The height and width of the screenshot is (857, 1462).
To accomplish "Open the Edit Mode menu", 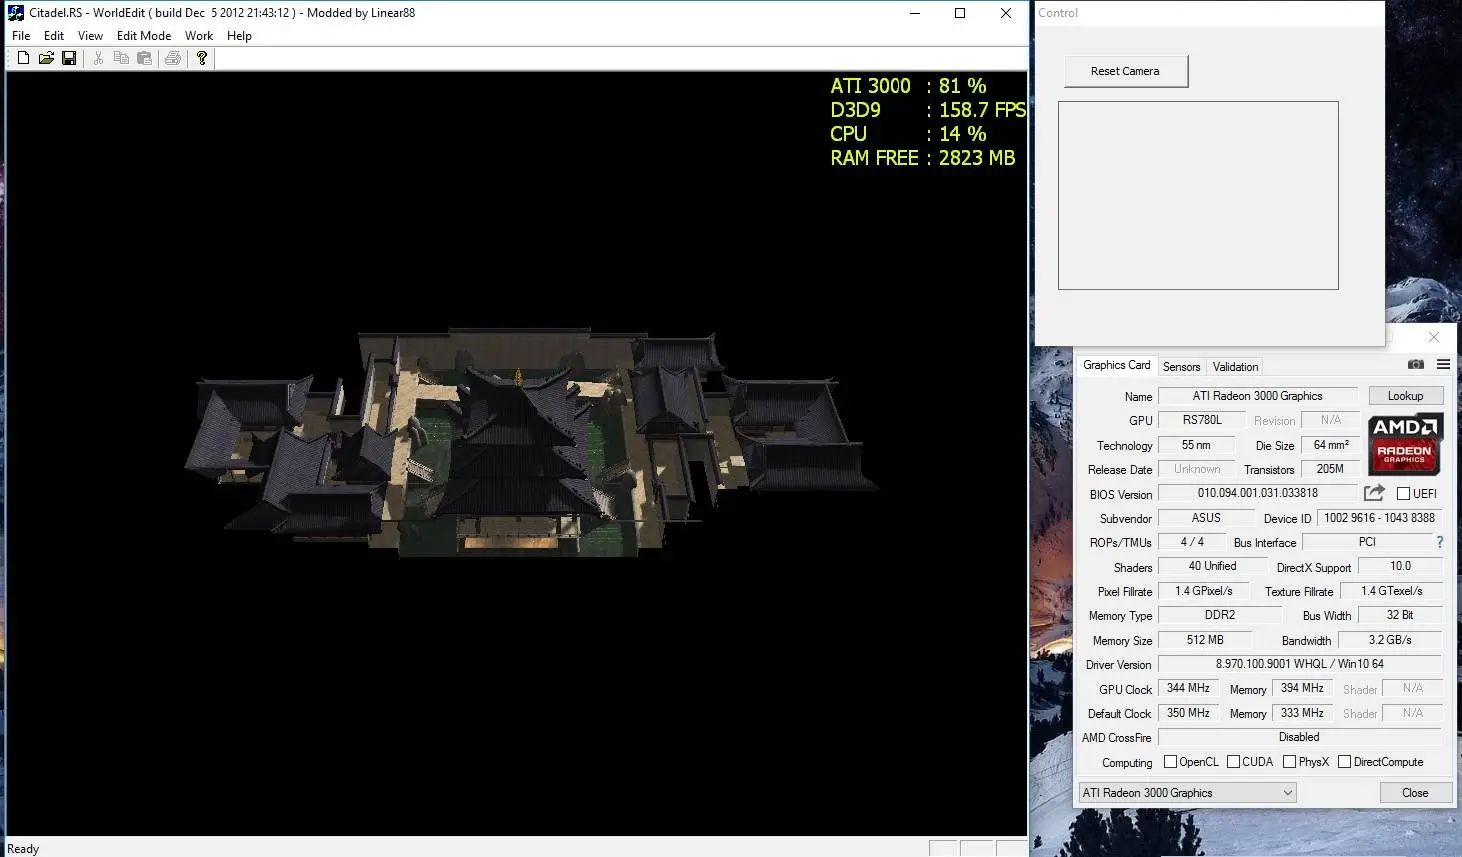I will click(144, 36).
